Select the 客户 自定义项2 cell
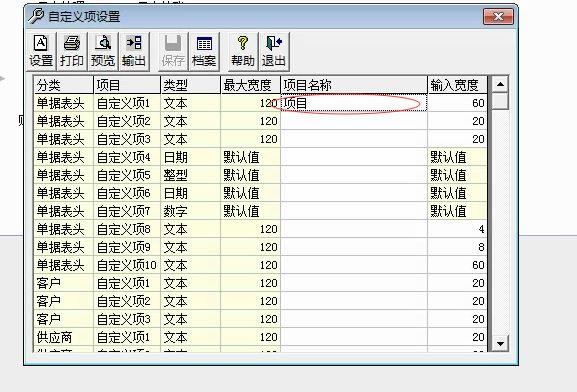The width and height of the screenshot is (577, 392). coord(127,301)
